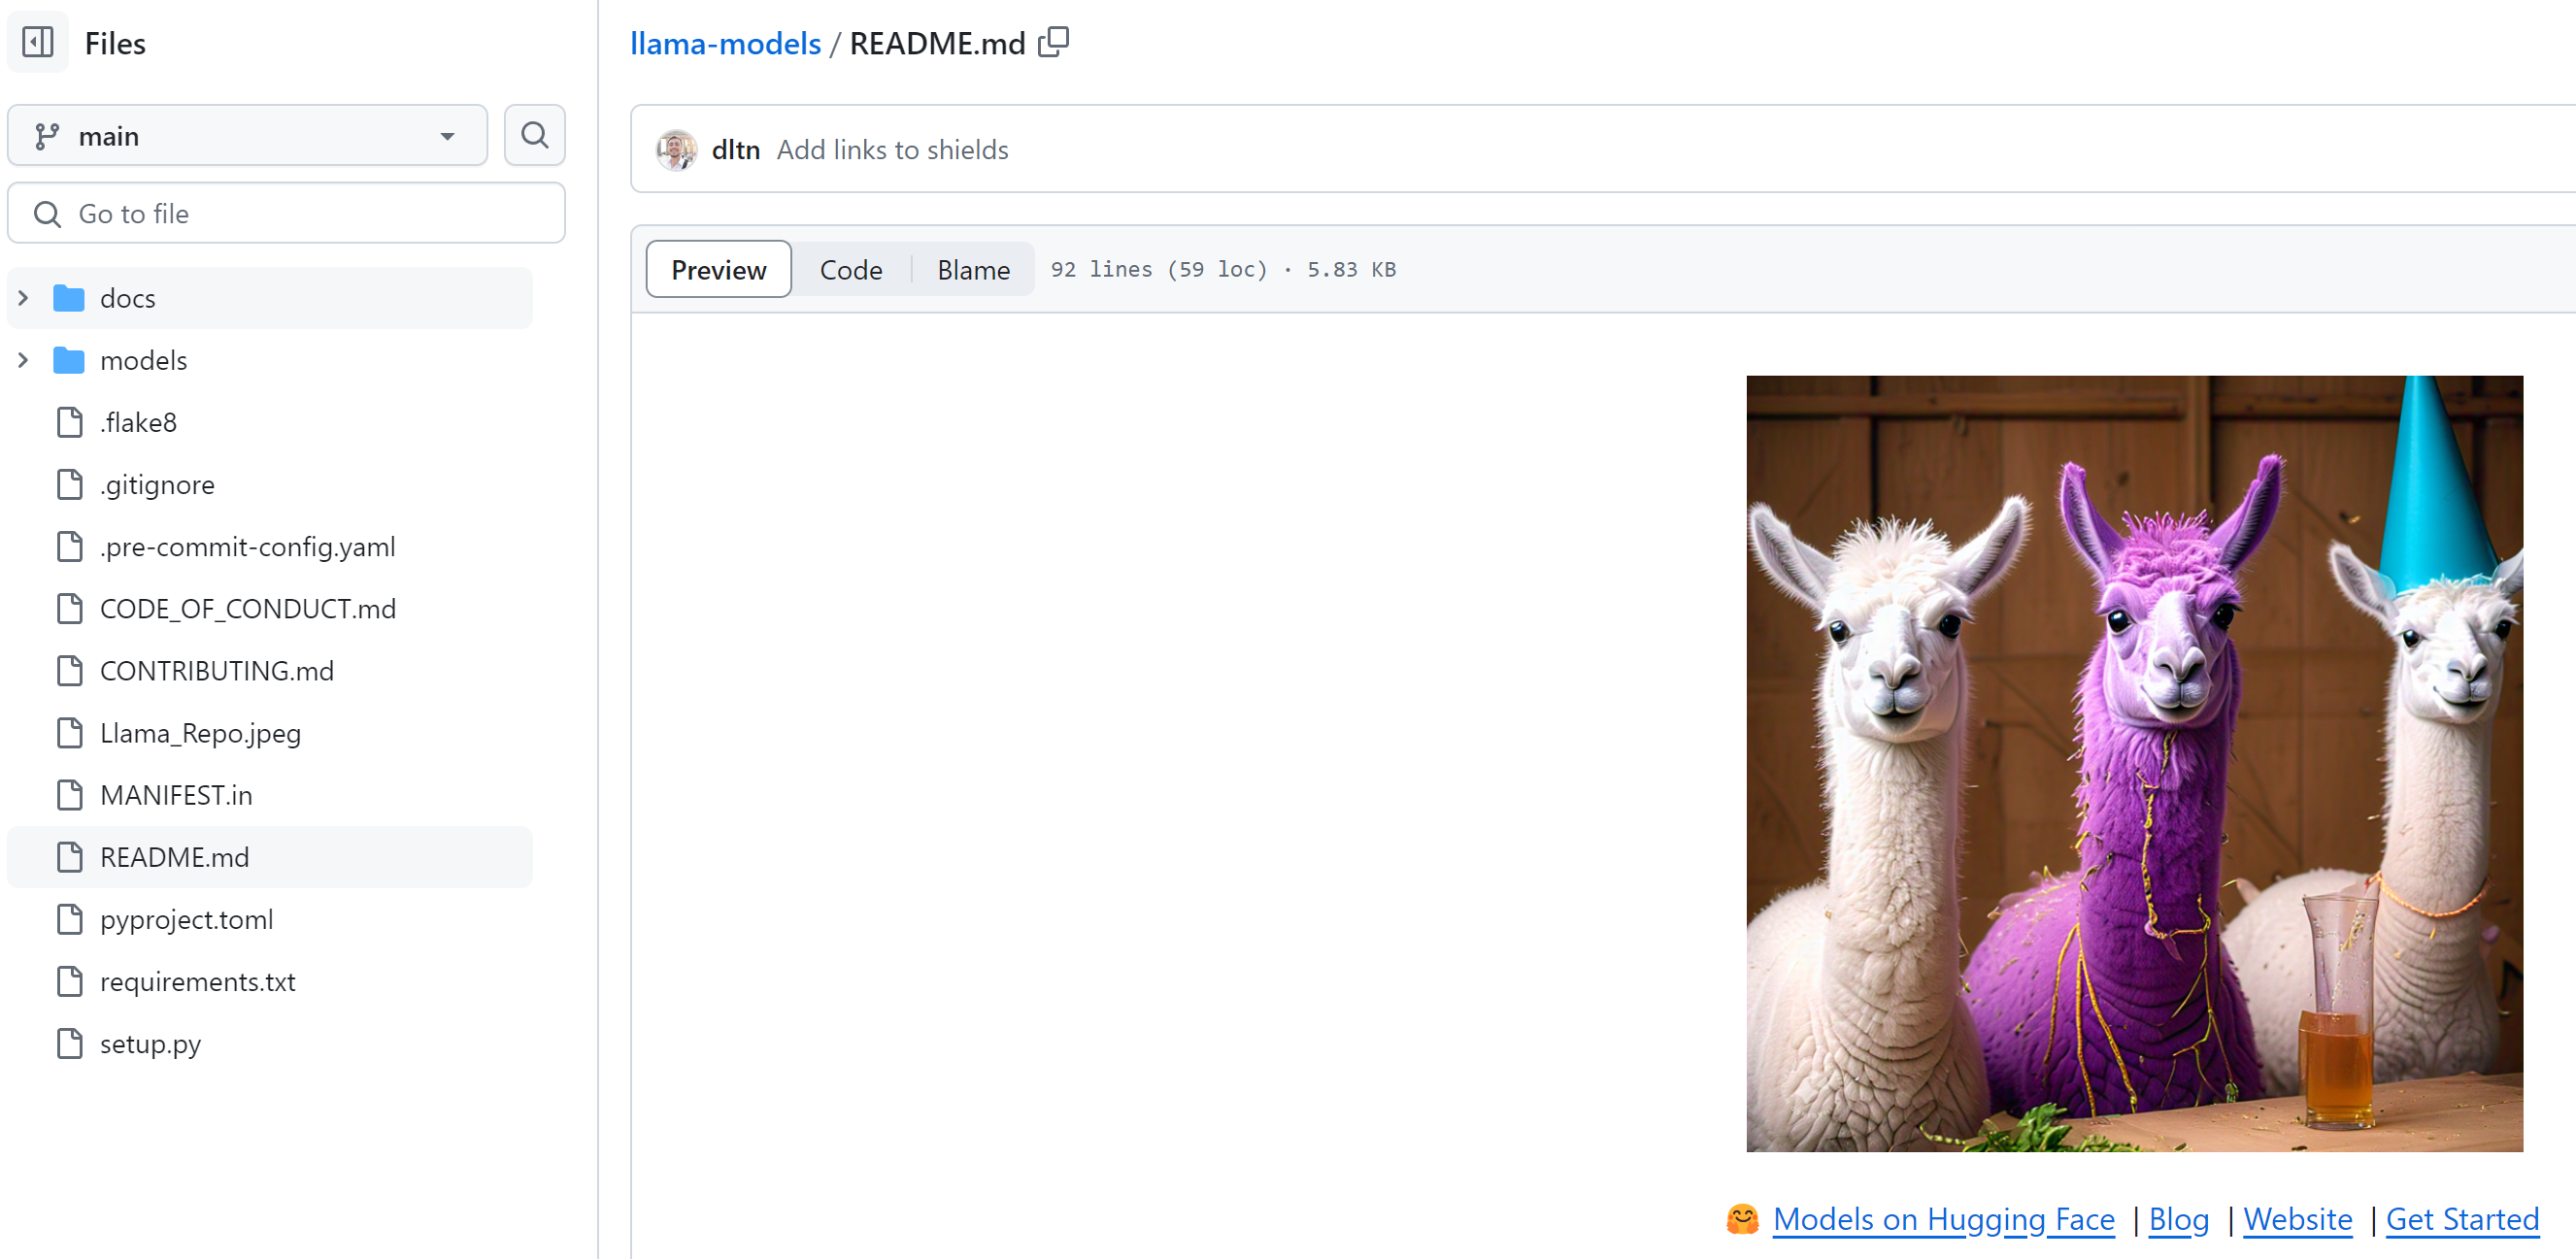The image size is (2576, 1259).
Task: Click the models folder icon
Action: point(68,360)
